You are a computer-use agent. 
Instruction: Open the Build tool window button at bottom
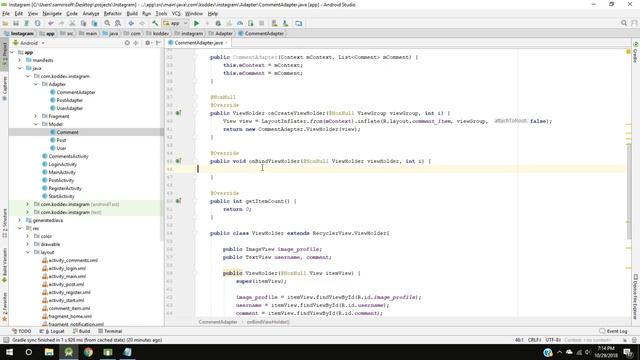82,331
